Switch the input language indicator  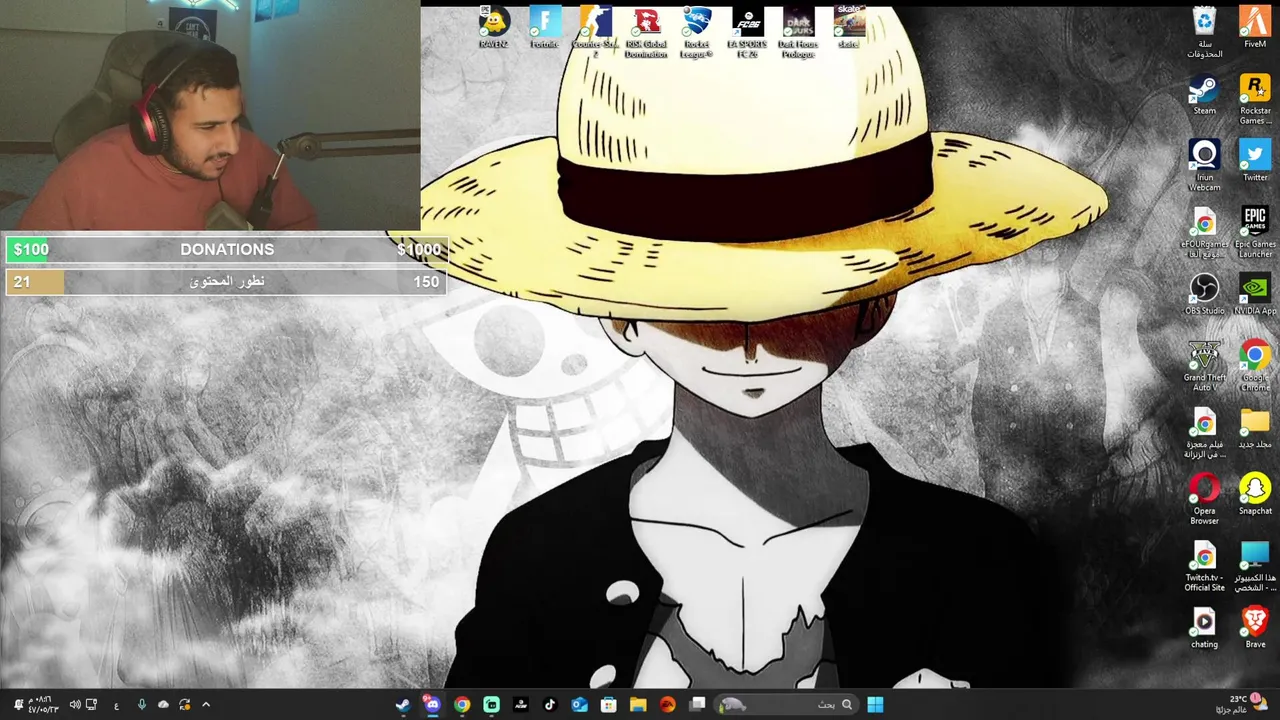[116, 704]
